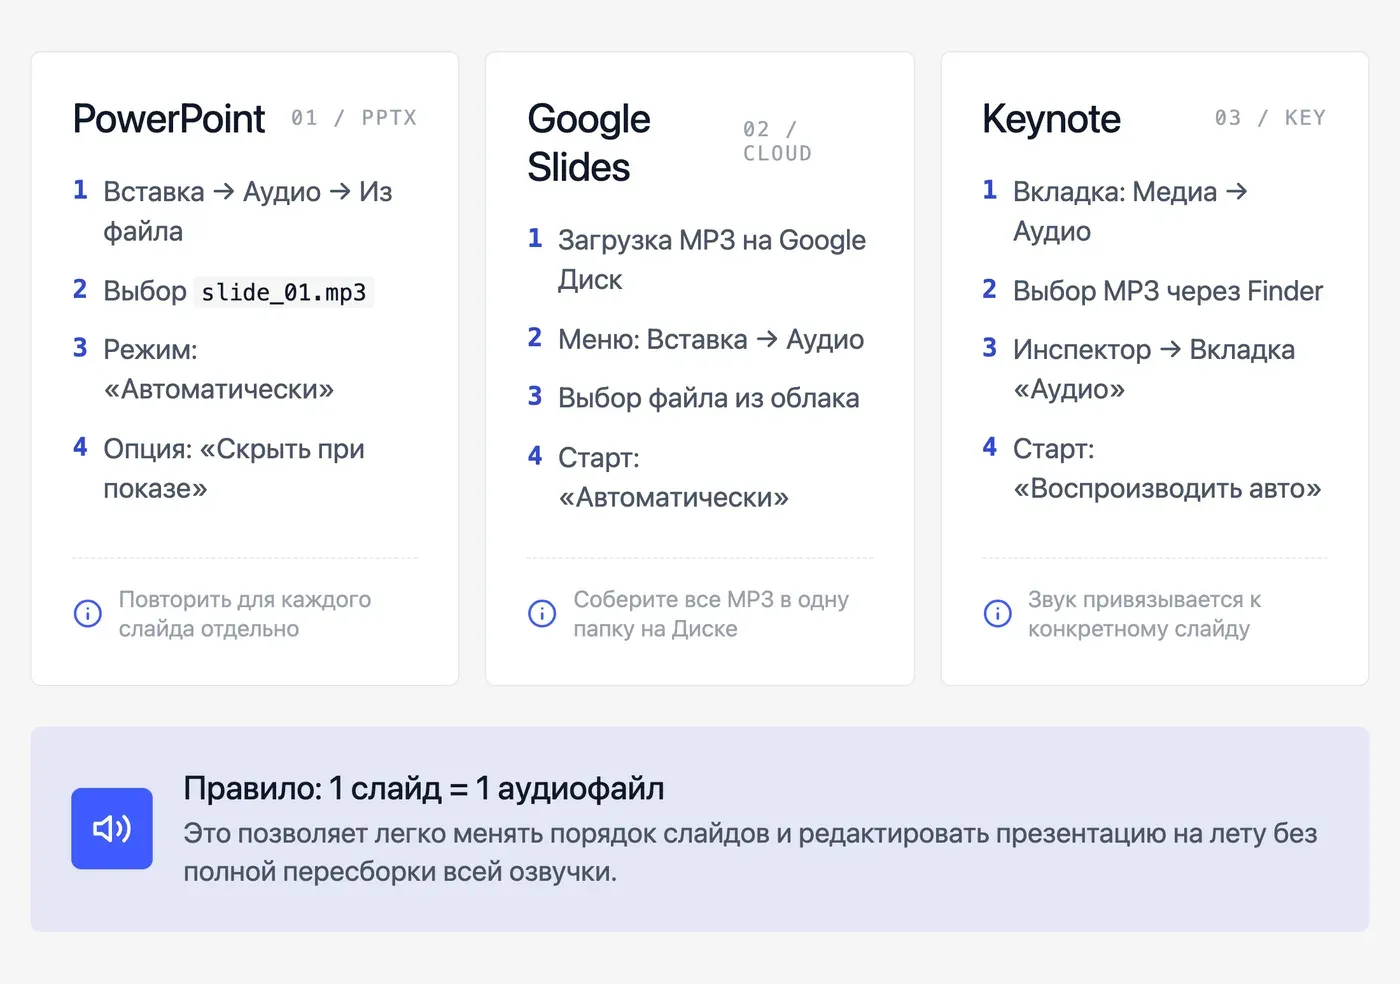Click the step 'Выбор MP3 через Finder'

[1167, 291]
